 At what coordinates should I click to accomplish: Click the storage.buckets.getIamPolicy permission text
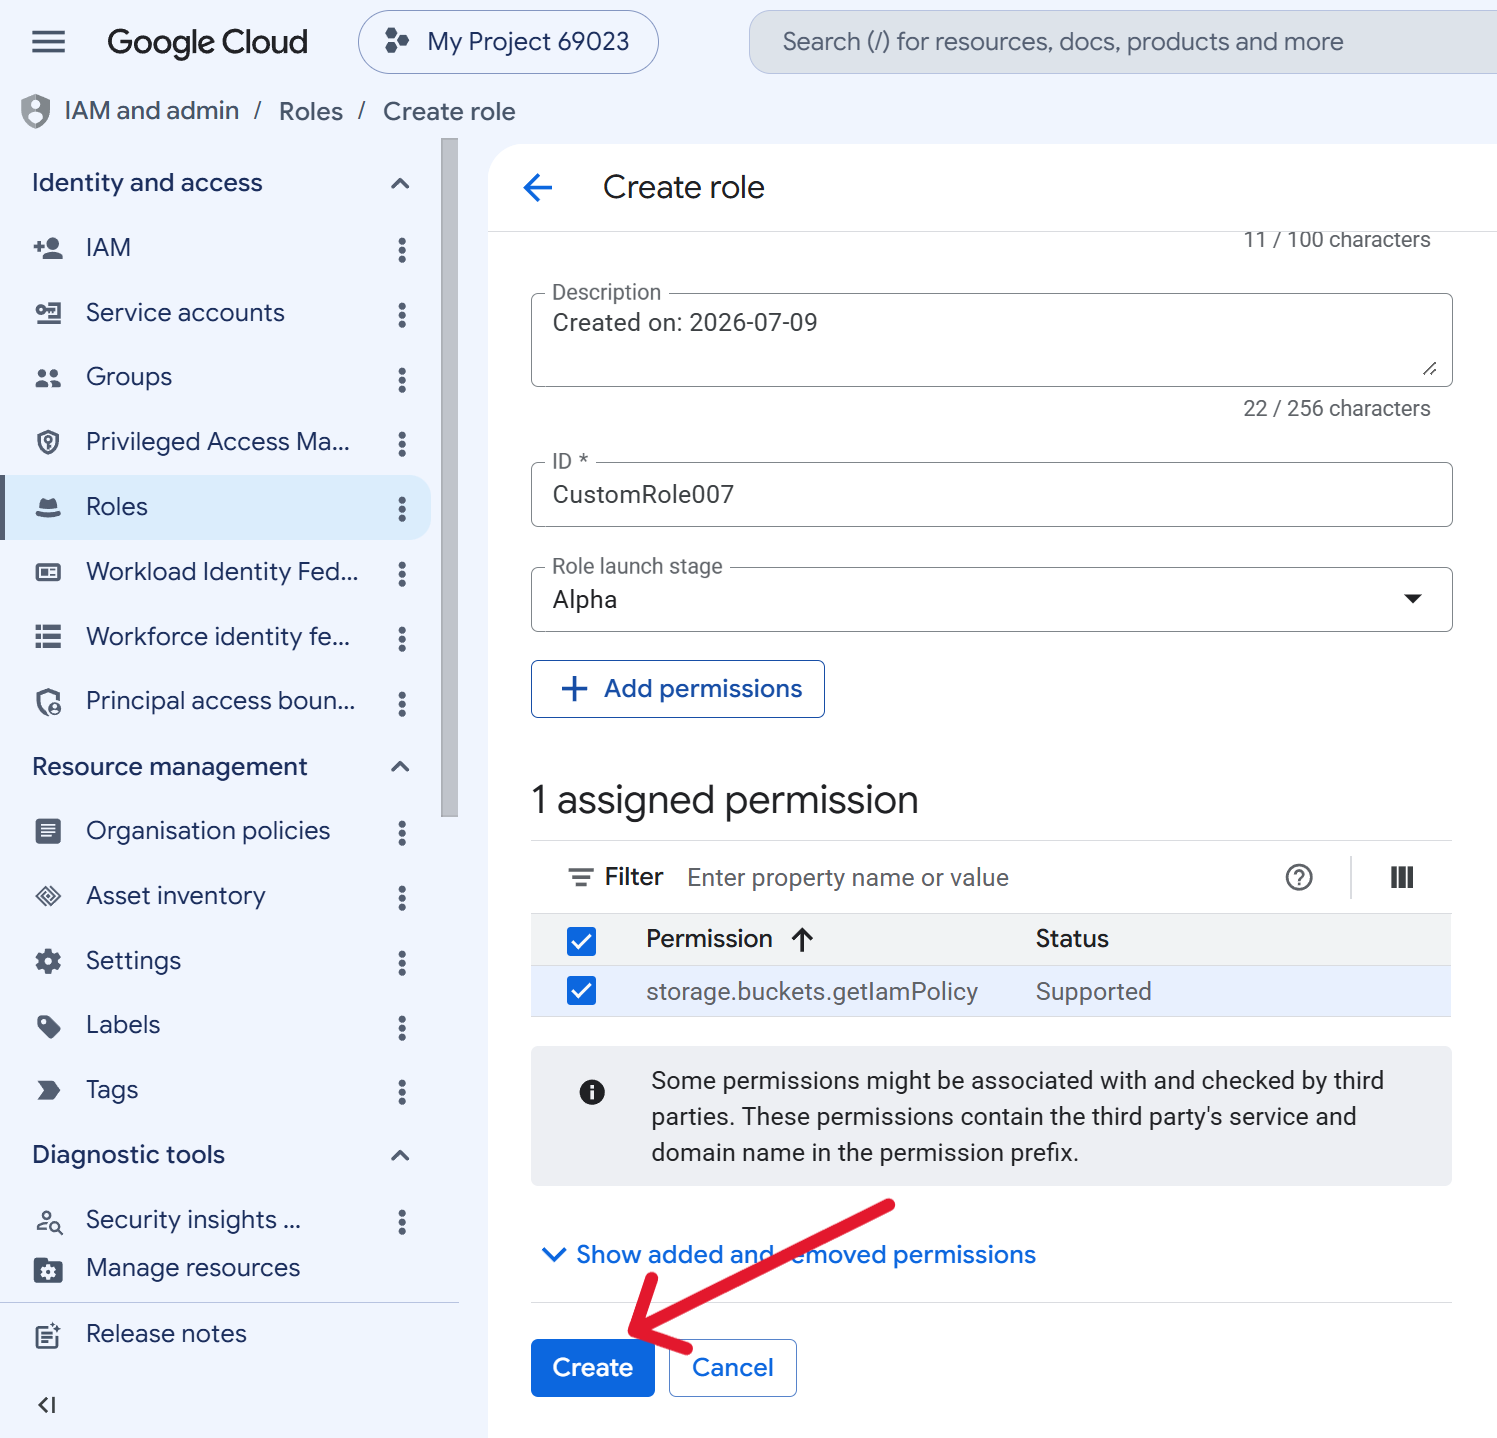(812, 991)
